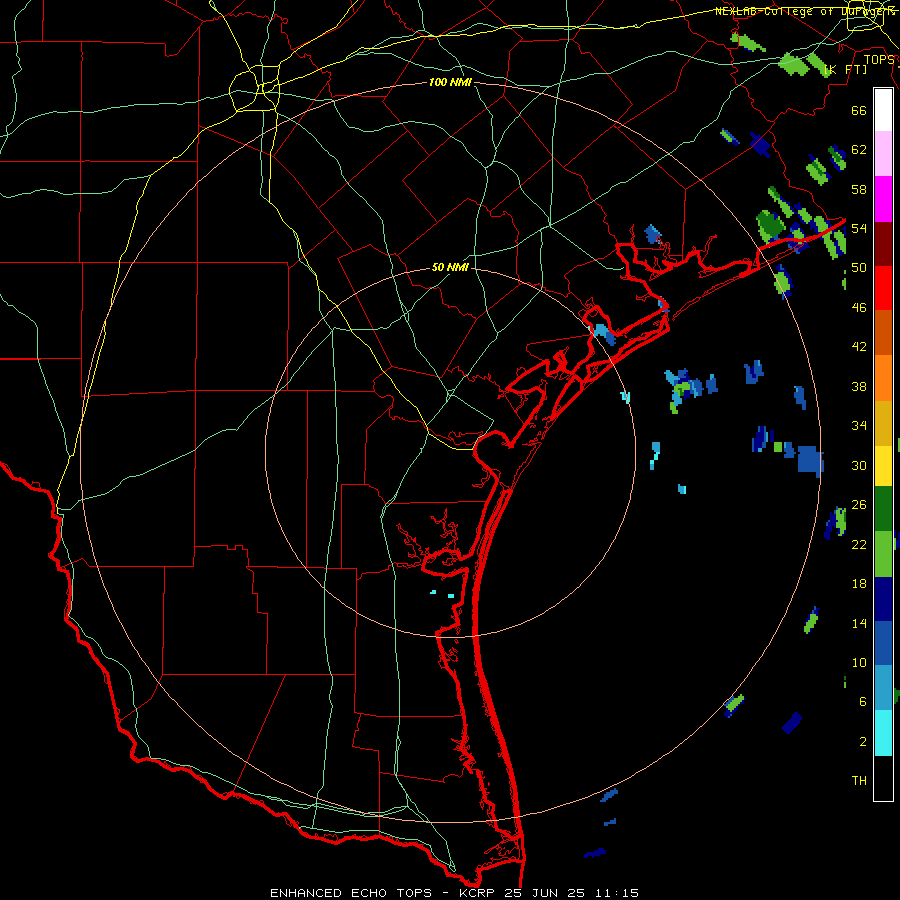Click the "26" legend value
The height and width of the screenshot is (900, 900).
pyautogui.click(x=859, y=505)
